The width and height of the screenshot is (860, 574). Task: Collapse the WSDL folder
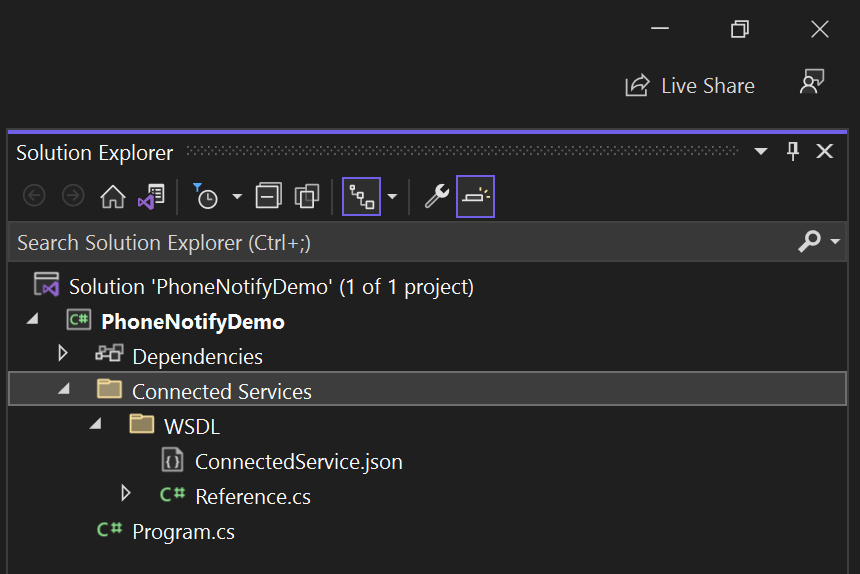click(x=96, y=424)
